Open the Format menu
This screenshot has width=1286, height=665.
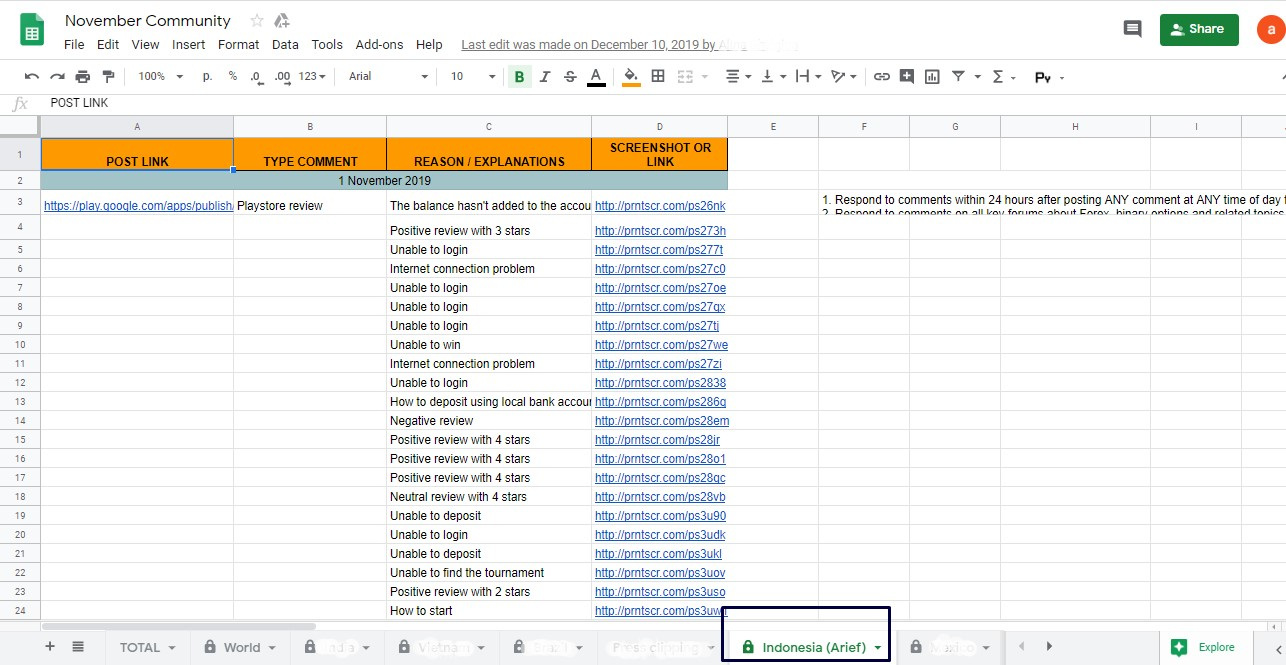click(238, 44)
